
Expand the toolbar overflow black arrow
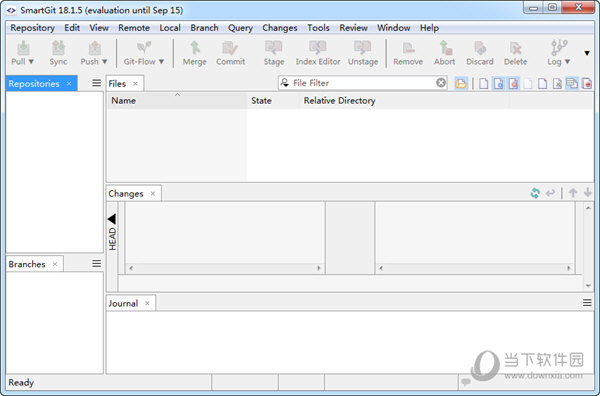pos(587,53)
